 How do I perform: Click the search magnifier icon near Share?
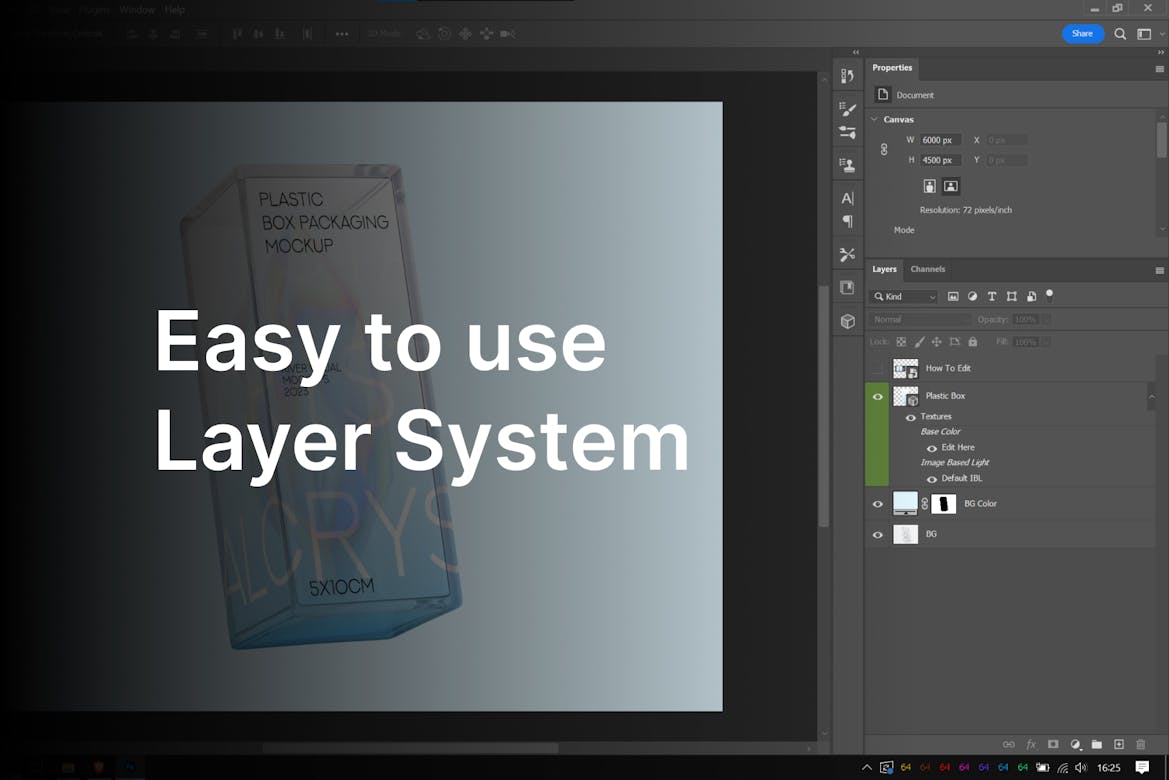pyautogui.click(x=1120, y=34)
